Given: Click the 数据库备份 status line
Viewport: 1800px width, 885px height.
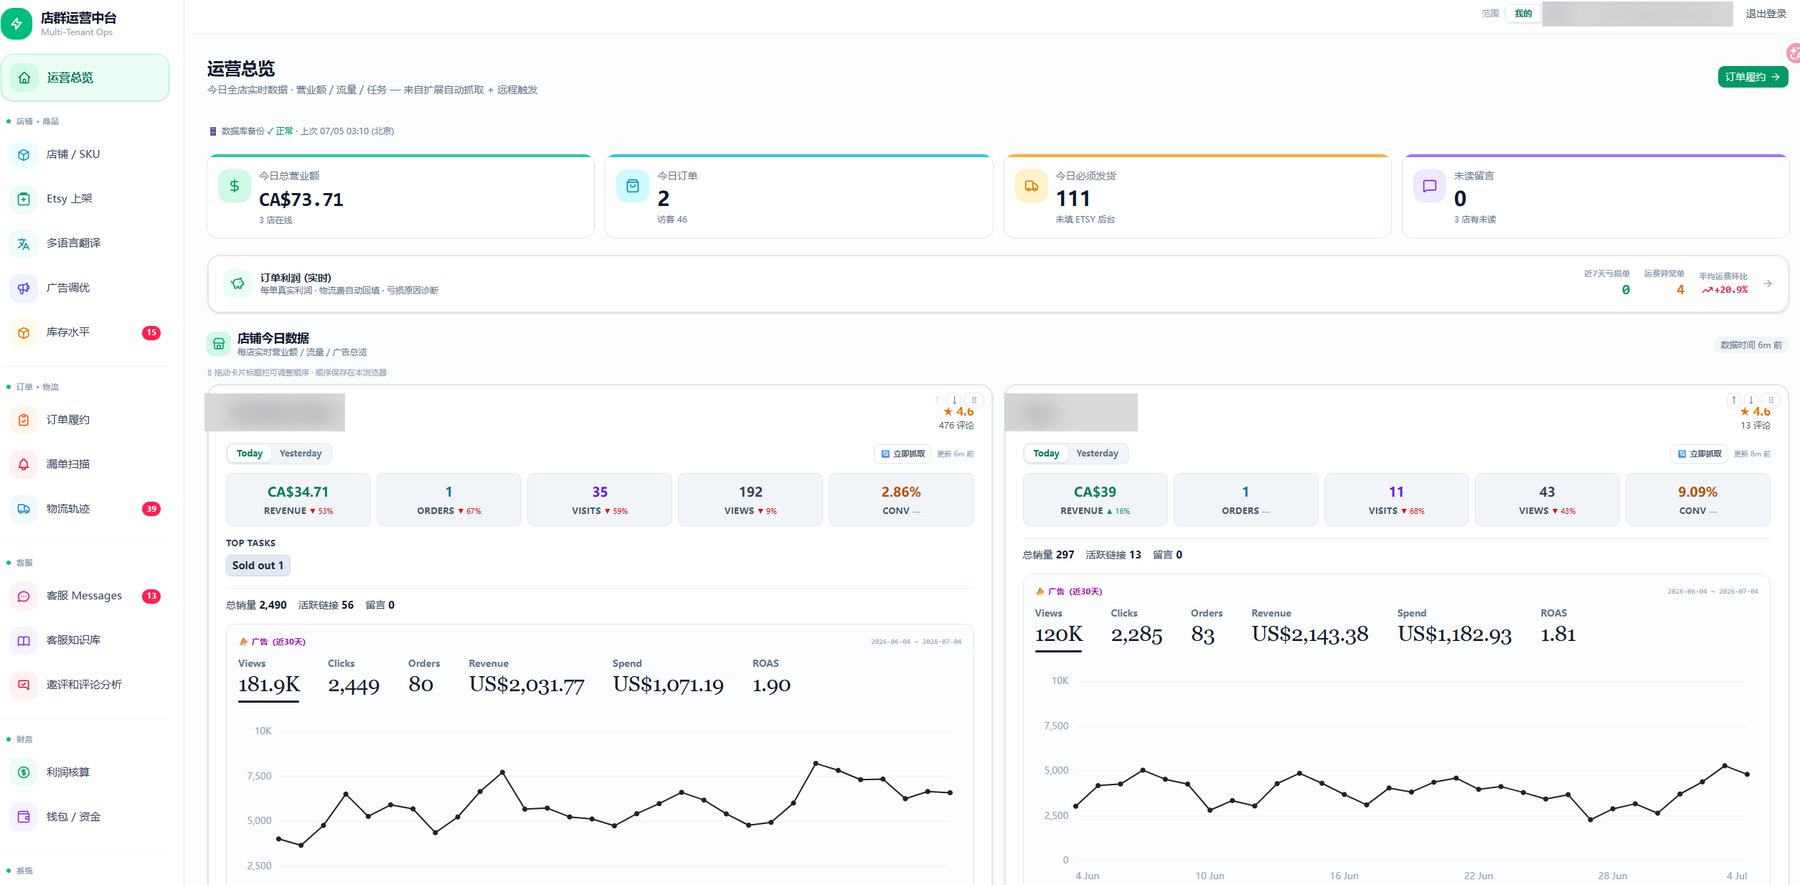Looking at the screenshot, I should point(301,131).
